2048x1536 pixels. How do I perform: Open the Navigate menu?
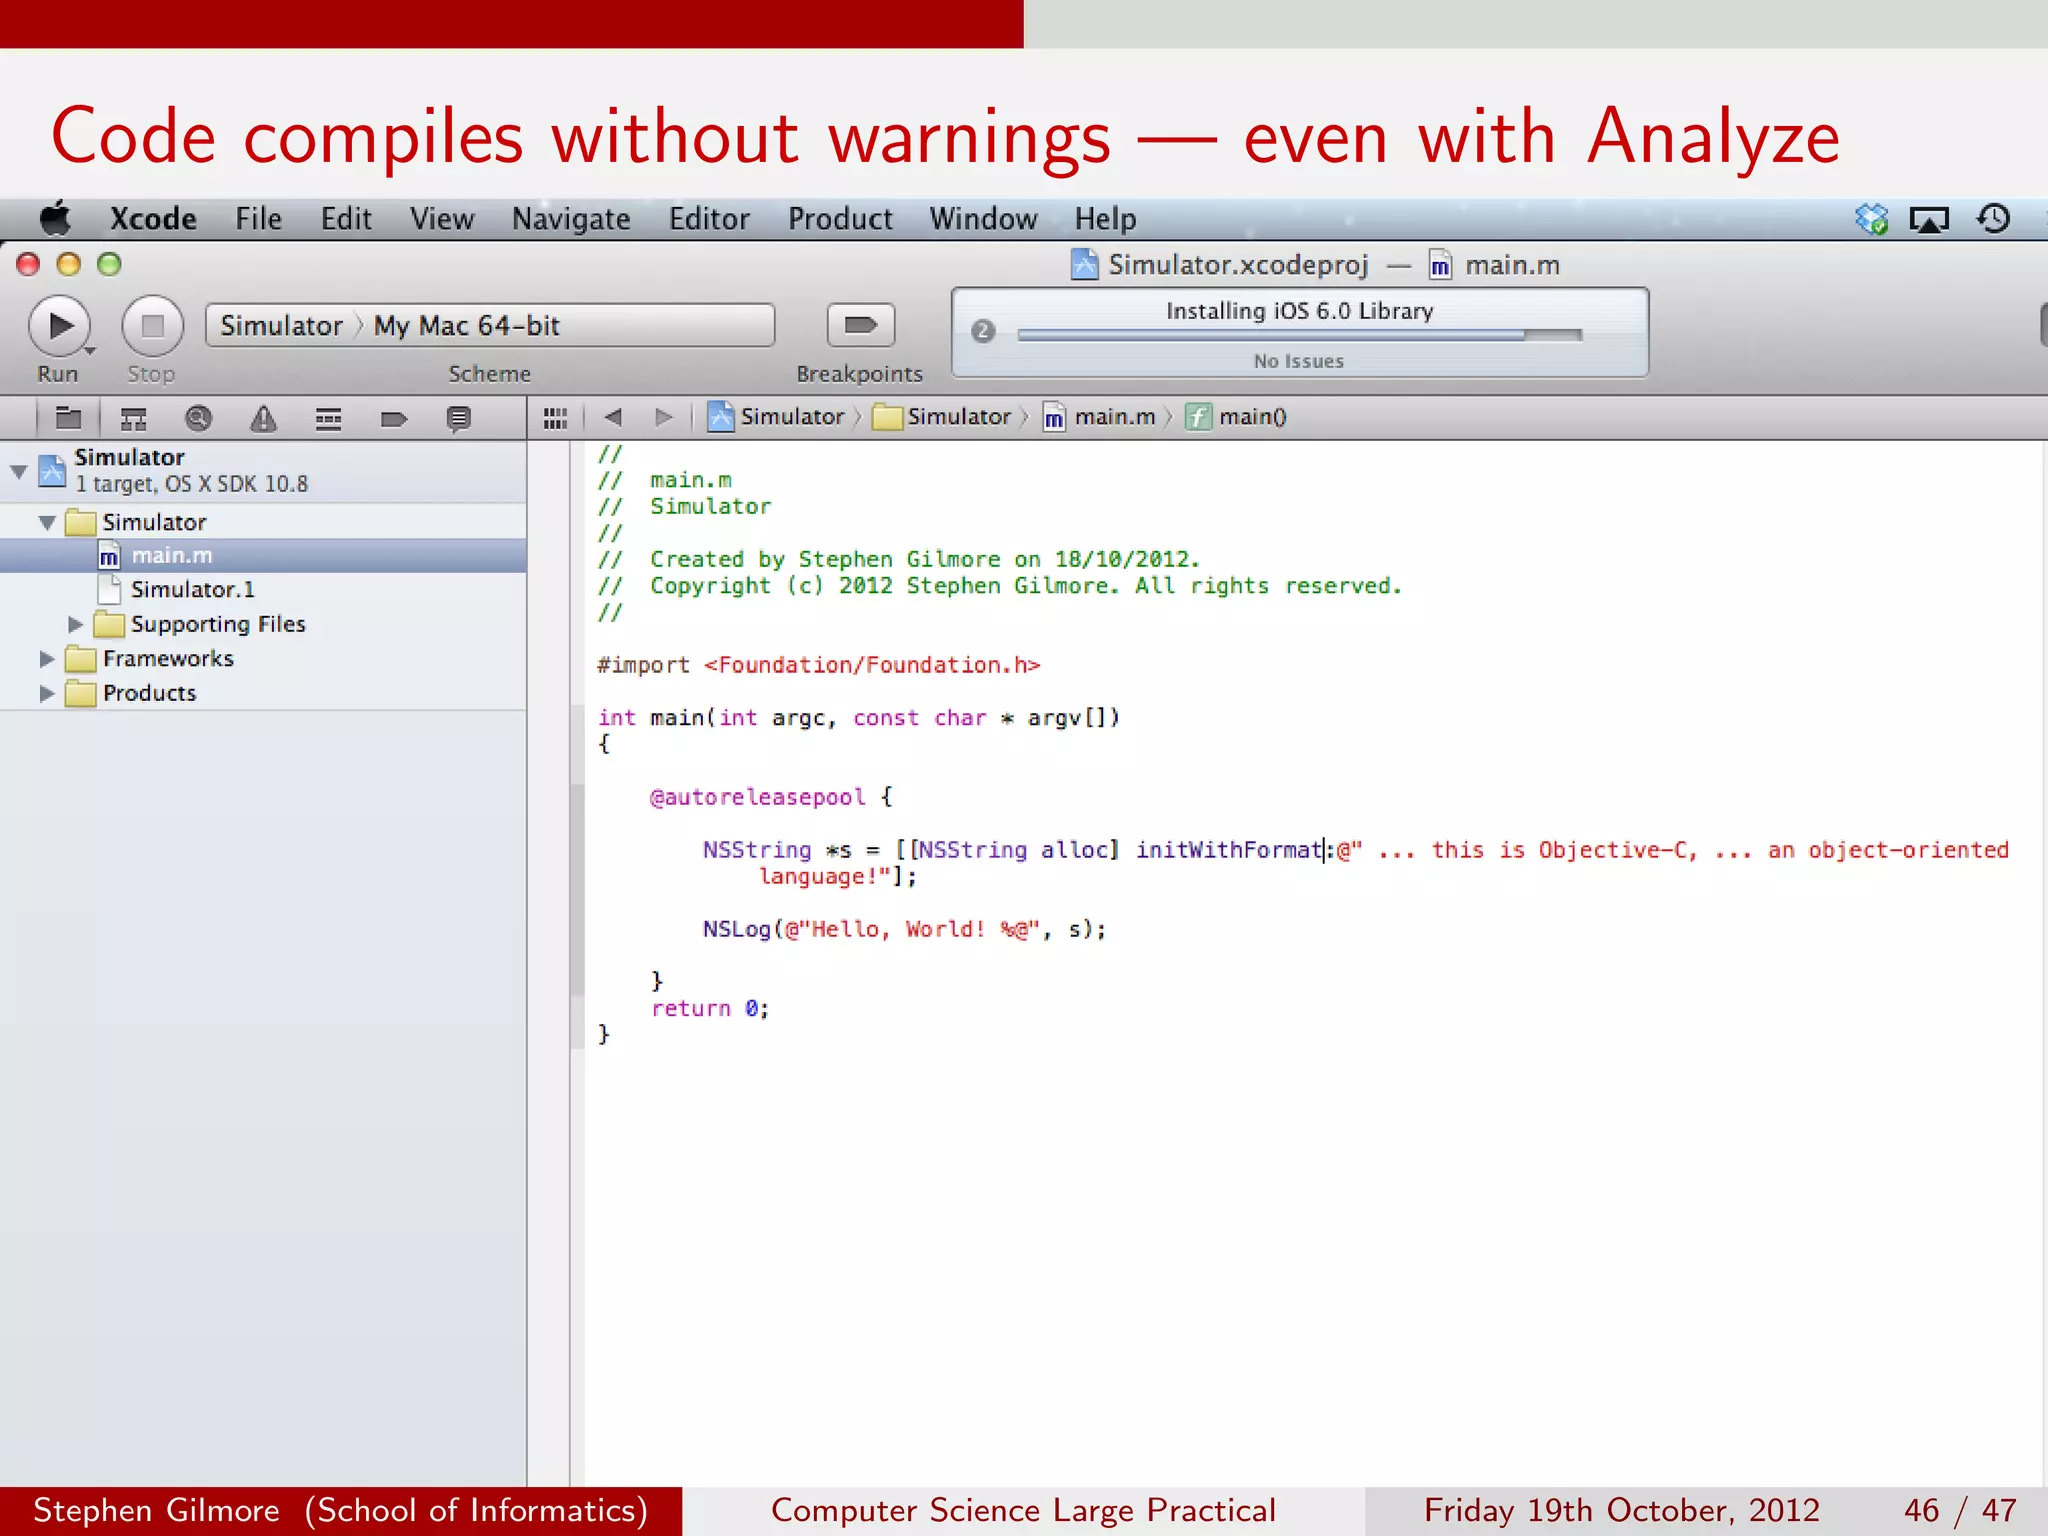(571, 219)
